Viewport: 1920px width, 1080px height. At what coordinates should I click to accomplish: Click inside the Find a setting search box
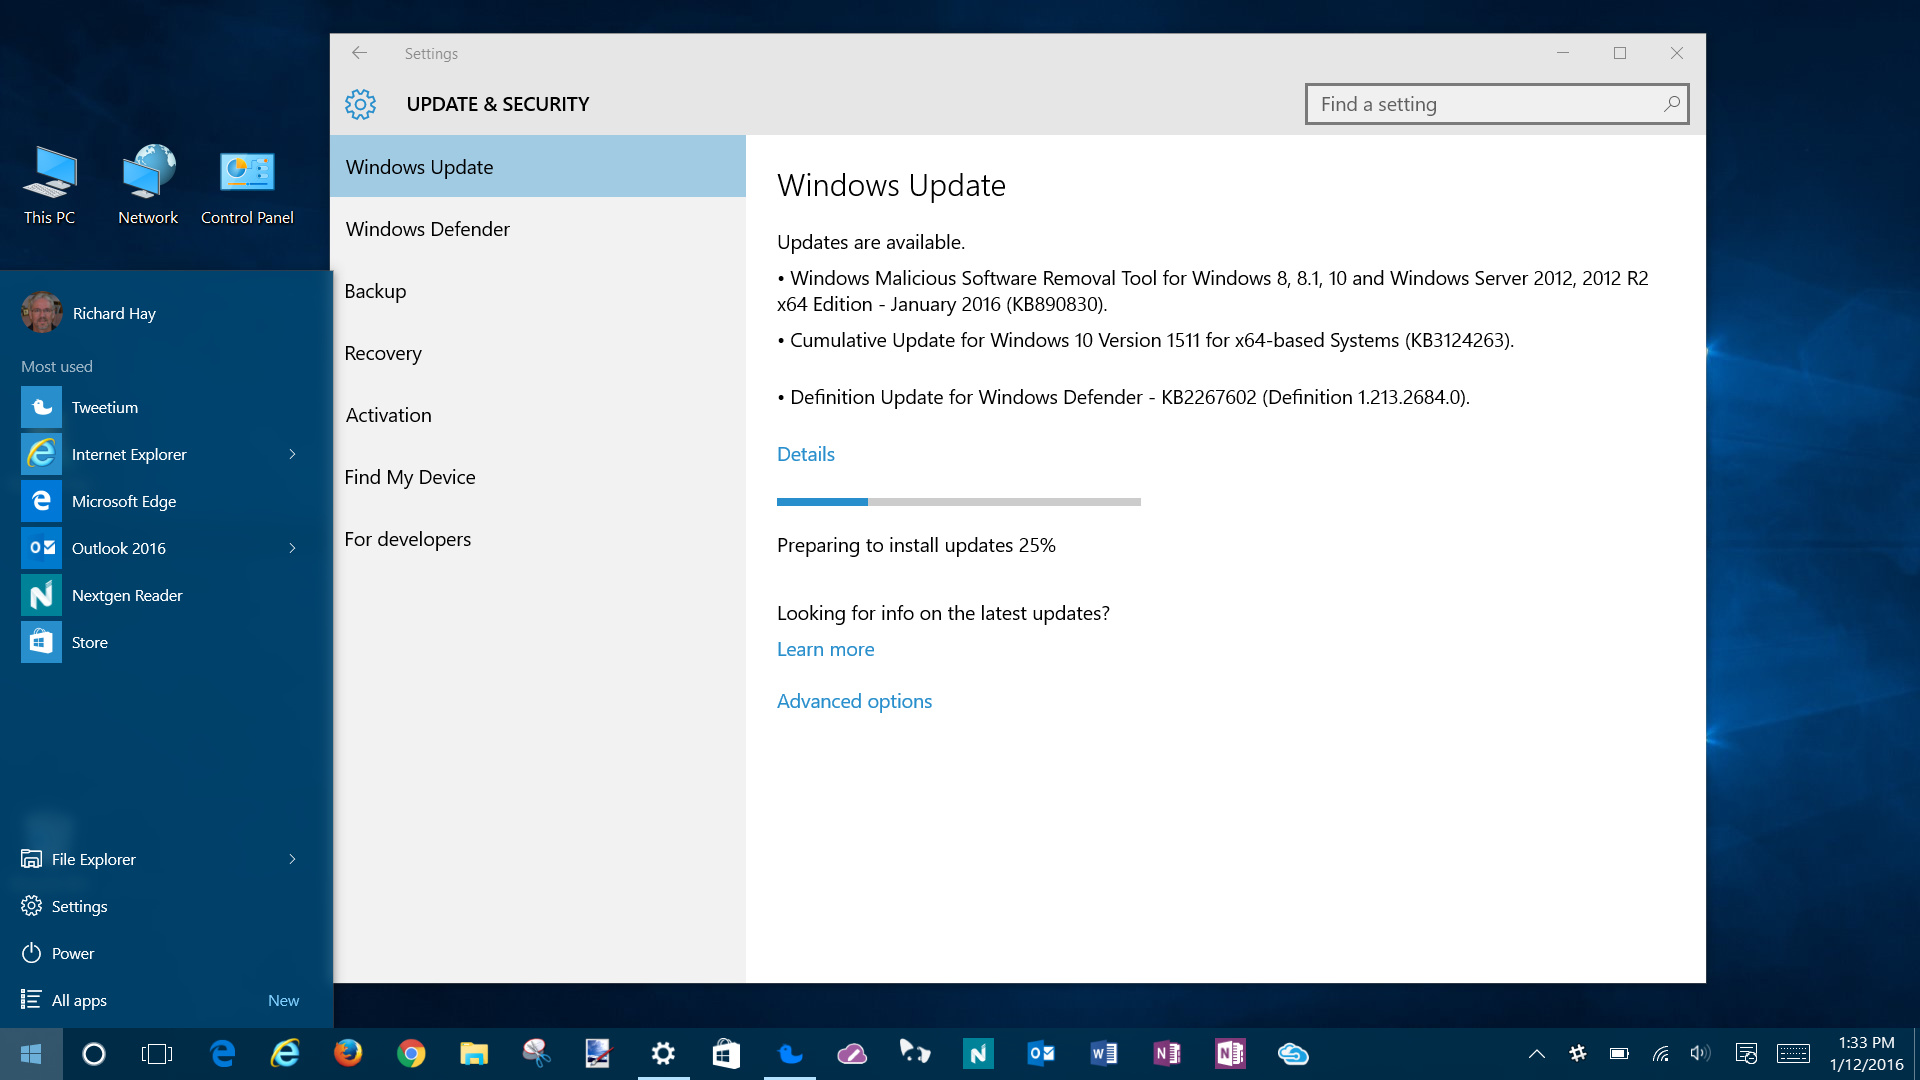coord(1495,104)
